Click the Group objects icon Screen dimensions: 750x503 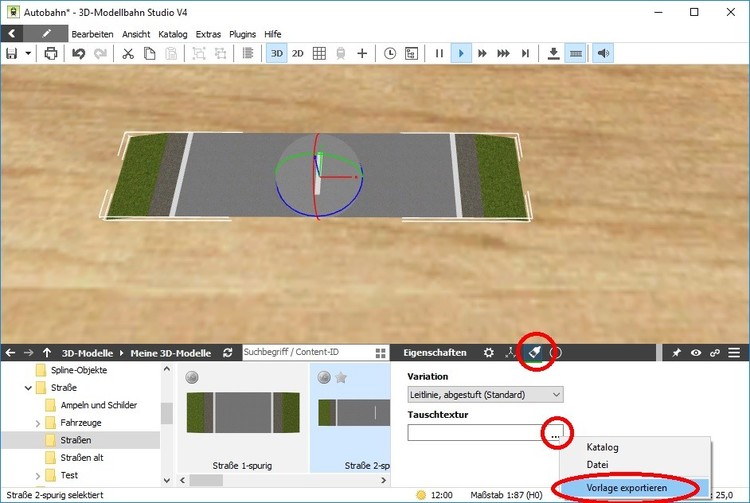pos(199,54)
